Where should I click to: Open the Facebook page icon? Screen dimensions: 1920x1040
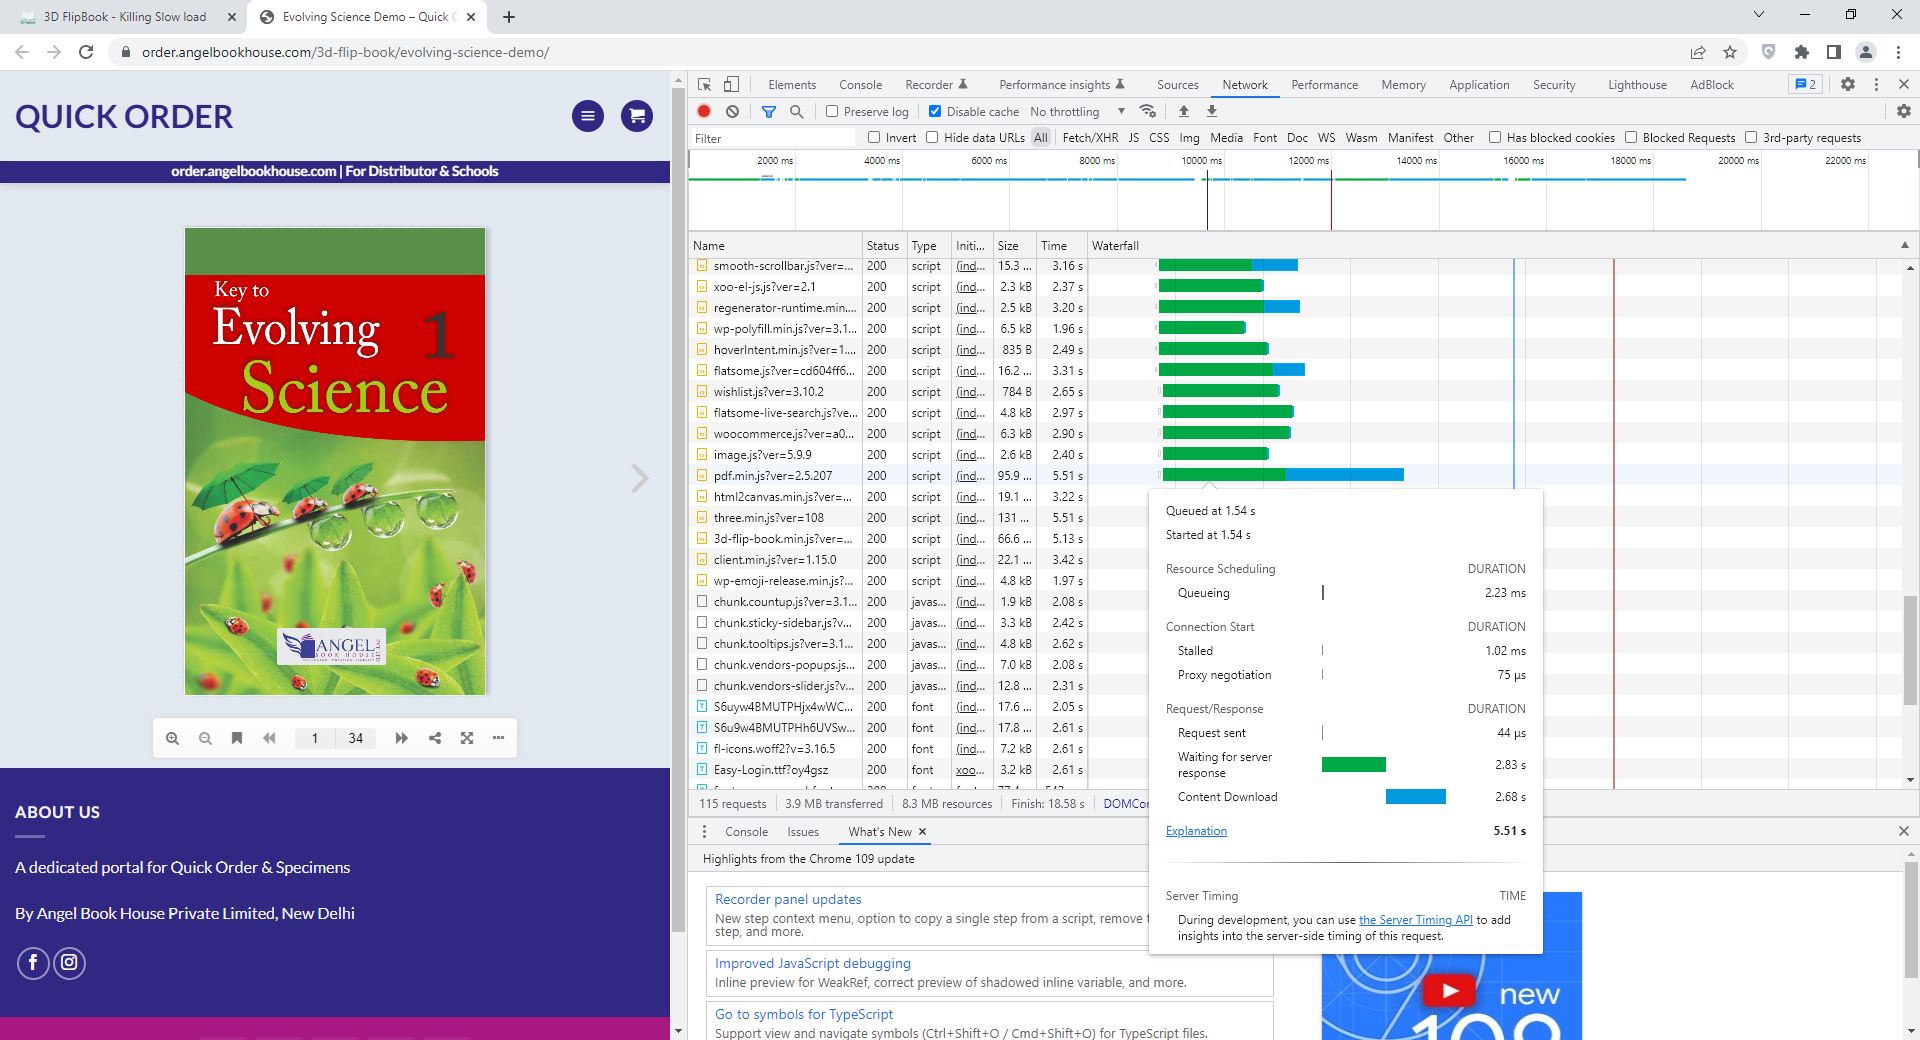point(33,962)
